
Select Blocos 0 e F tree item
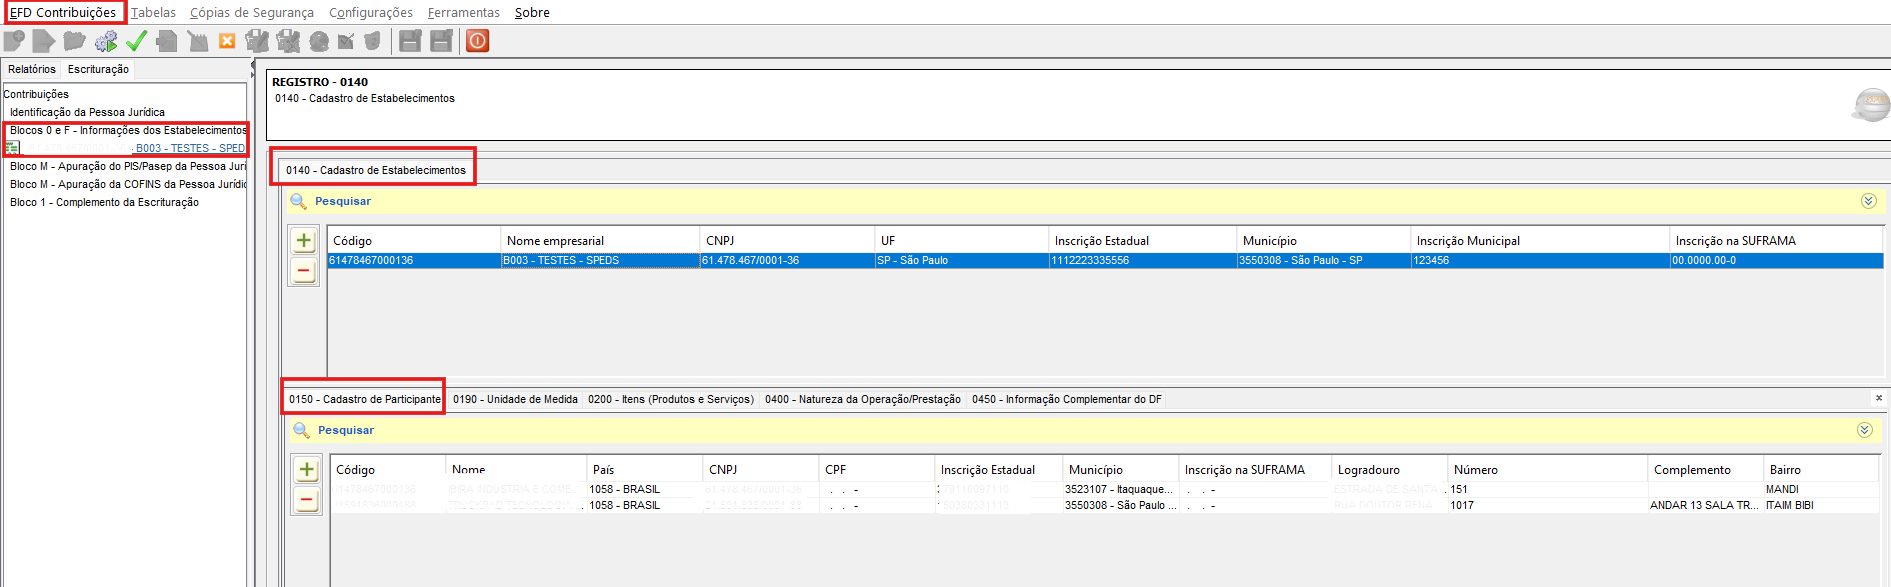128,130
